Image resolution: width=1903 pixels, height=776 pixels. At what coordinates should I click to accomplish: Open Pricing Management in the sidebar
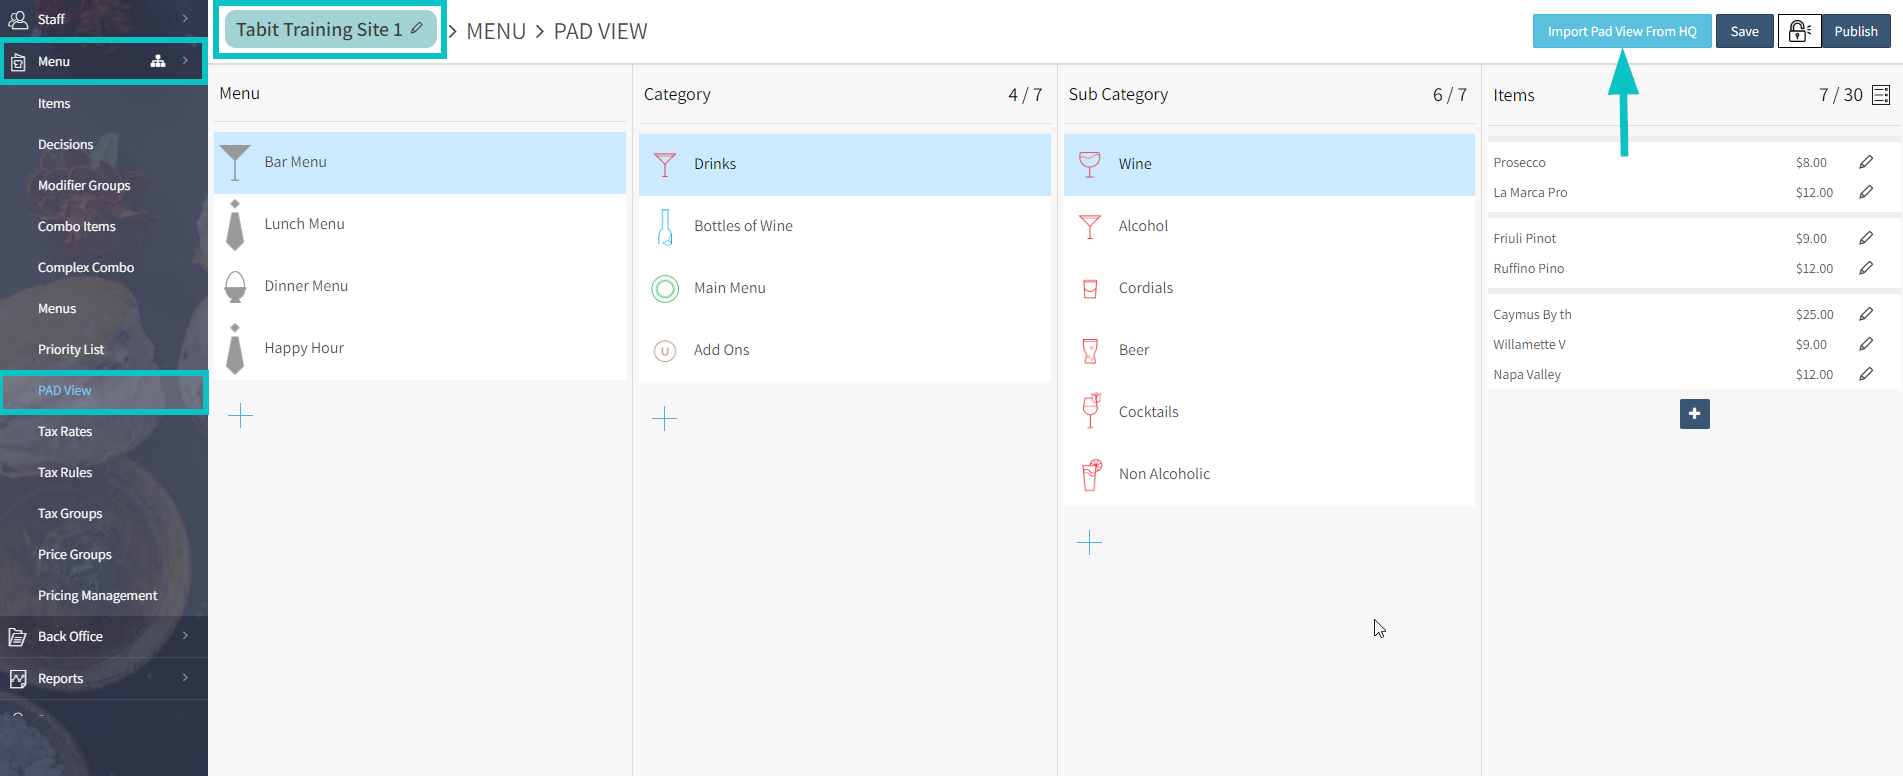(x=98, y=595)
